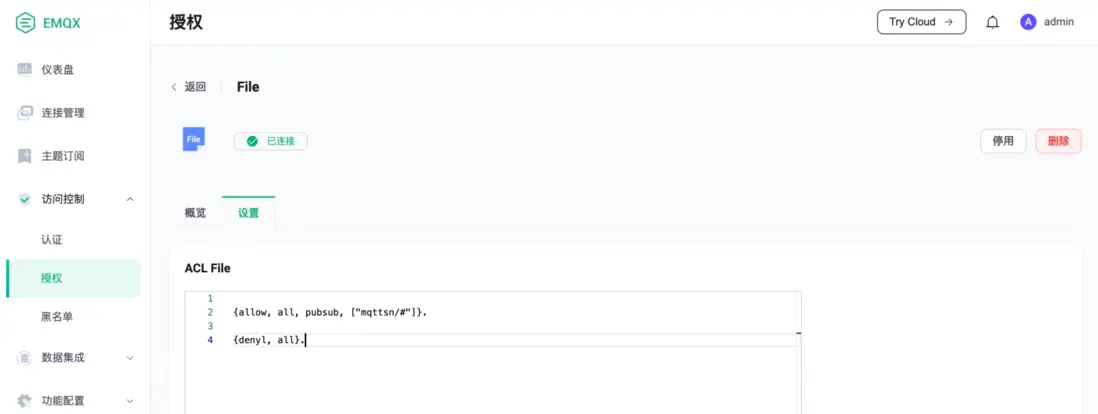Screen dimensions: 1098x414
Task: Switch to the 概览 tab
Action: 195,213
